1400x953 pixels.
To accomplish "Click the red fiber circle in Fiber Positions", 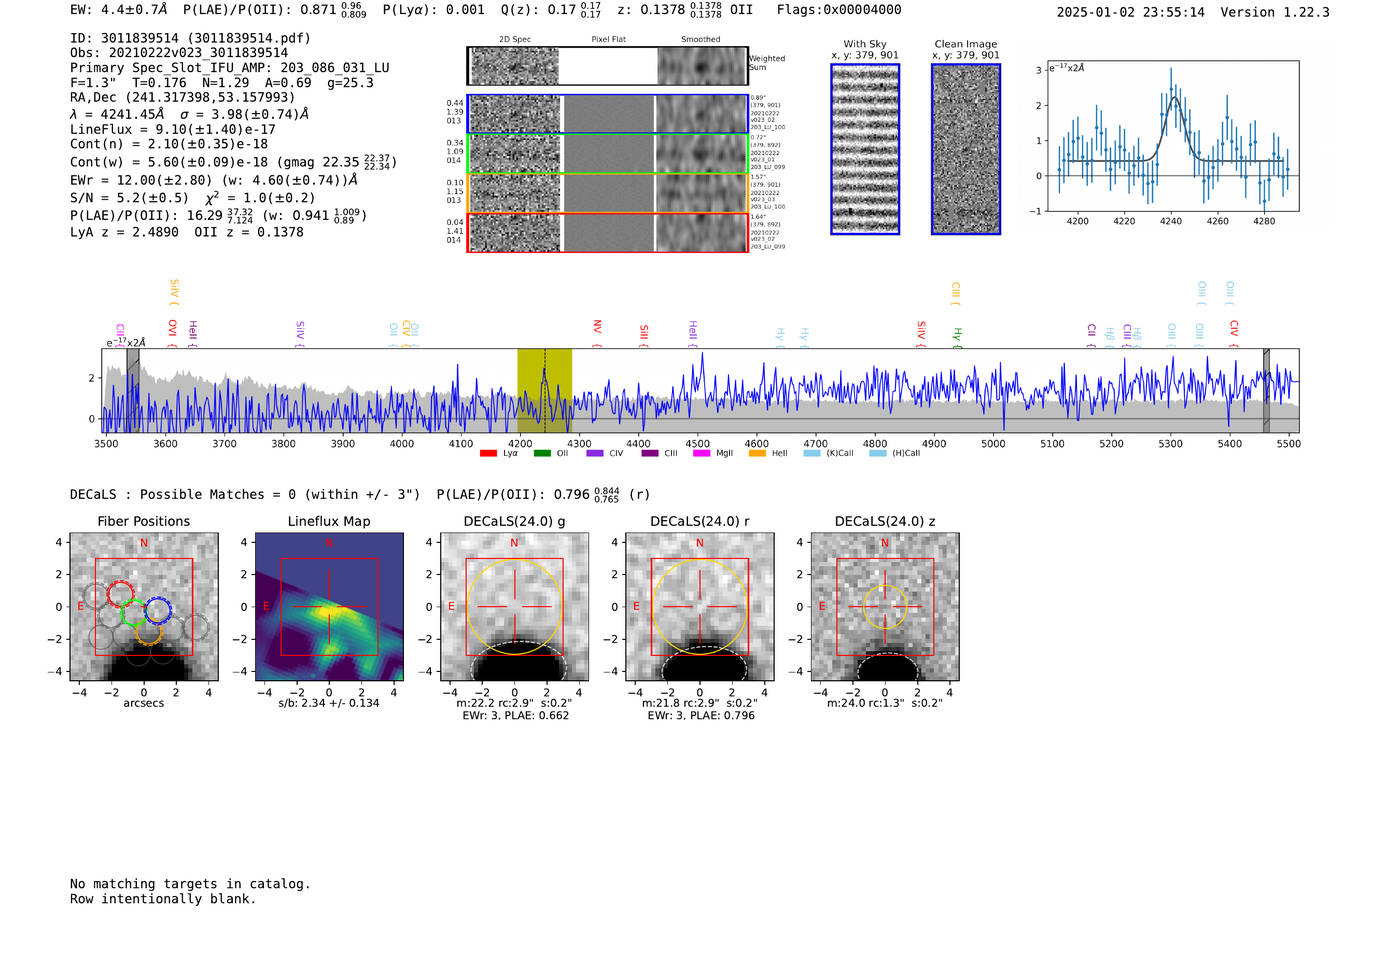I will [x=120, y=592].
